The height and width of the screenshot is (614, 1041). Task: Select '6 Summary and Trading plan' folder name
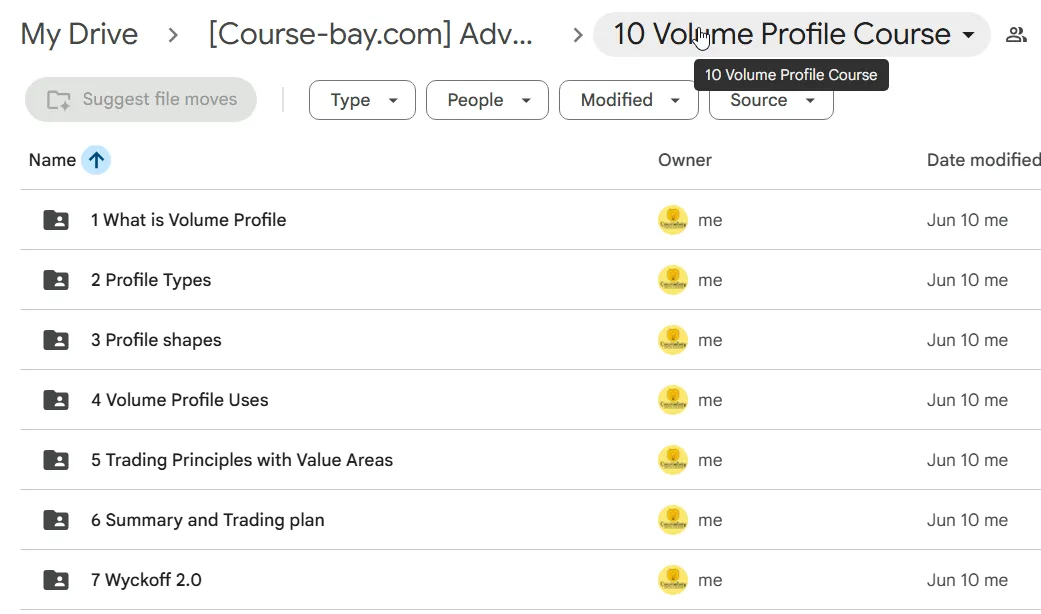click(208, 520)
